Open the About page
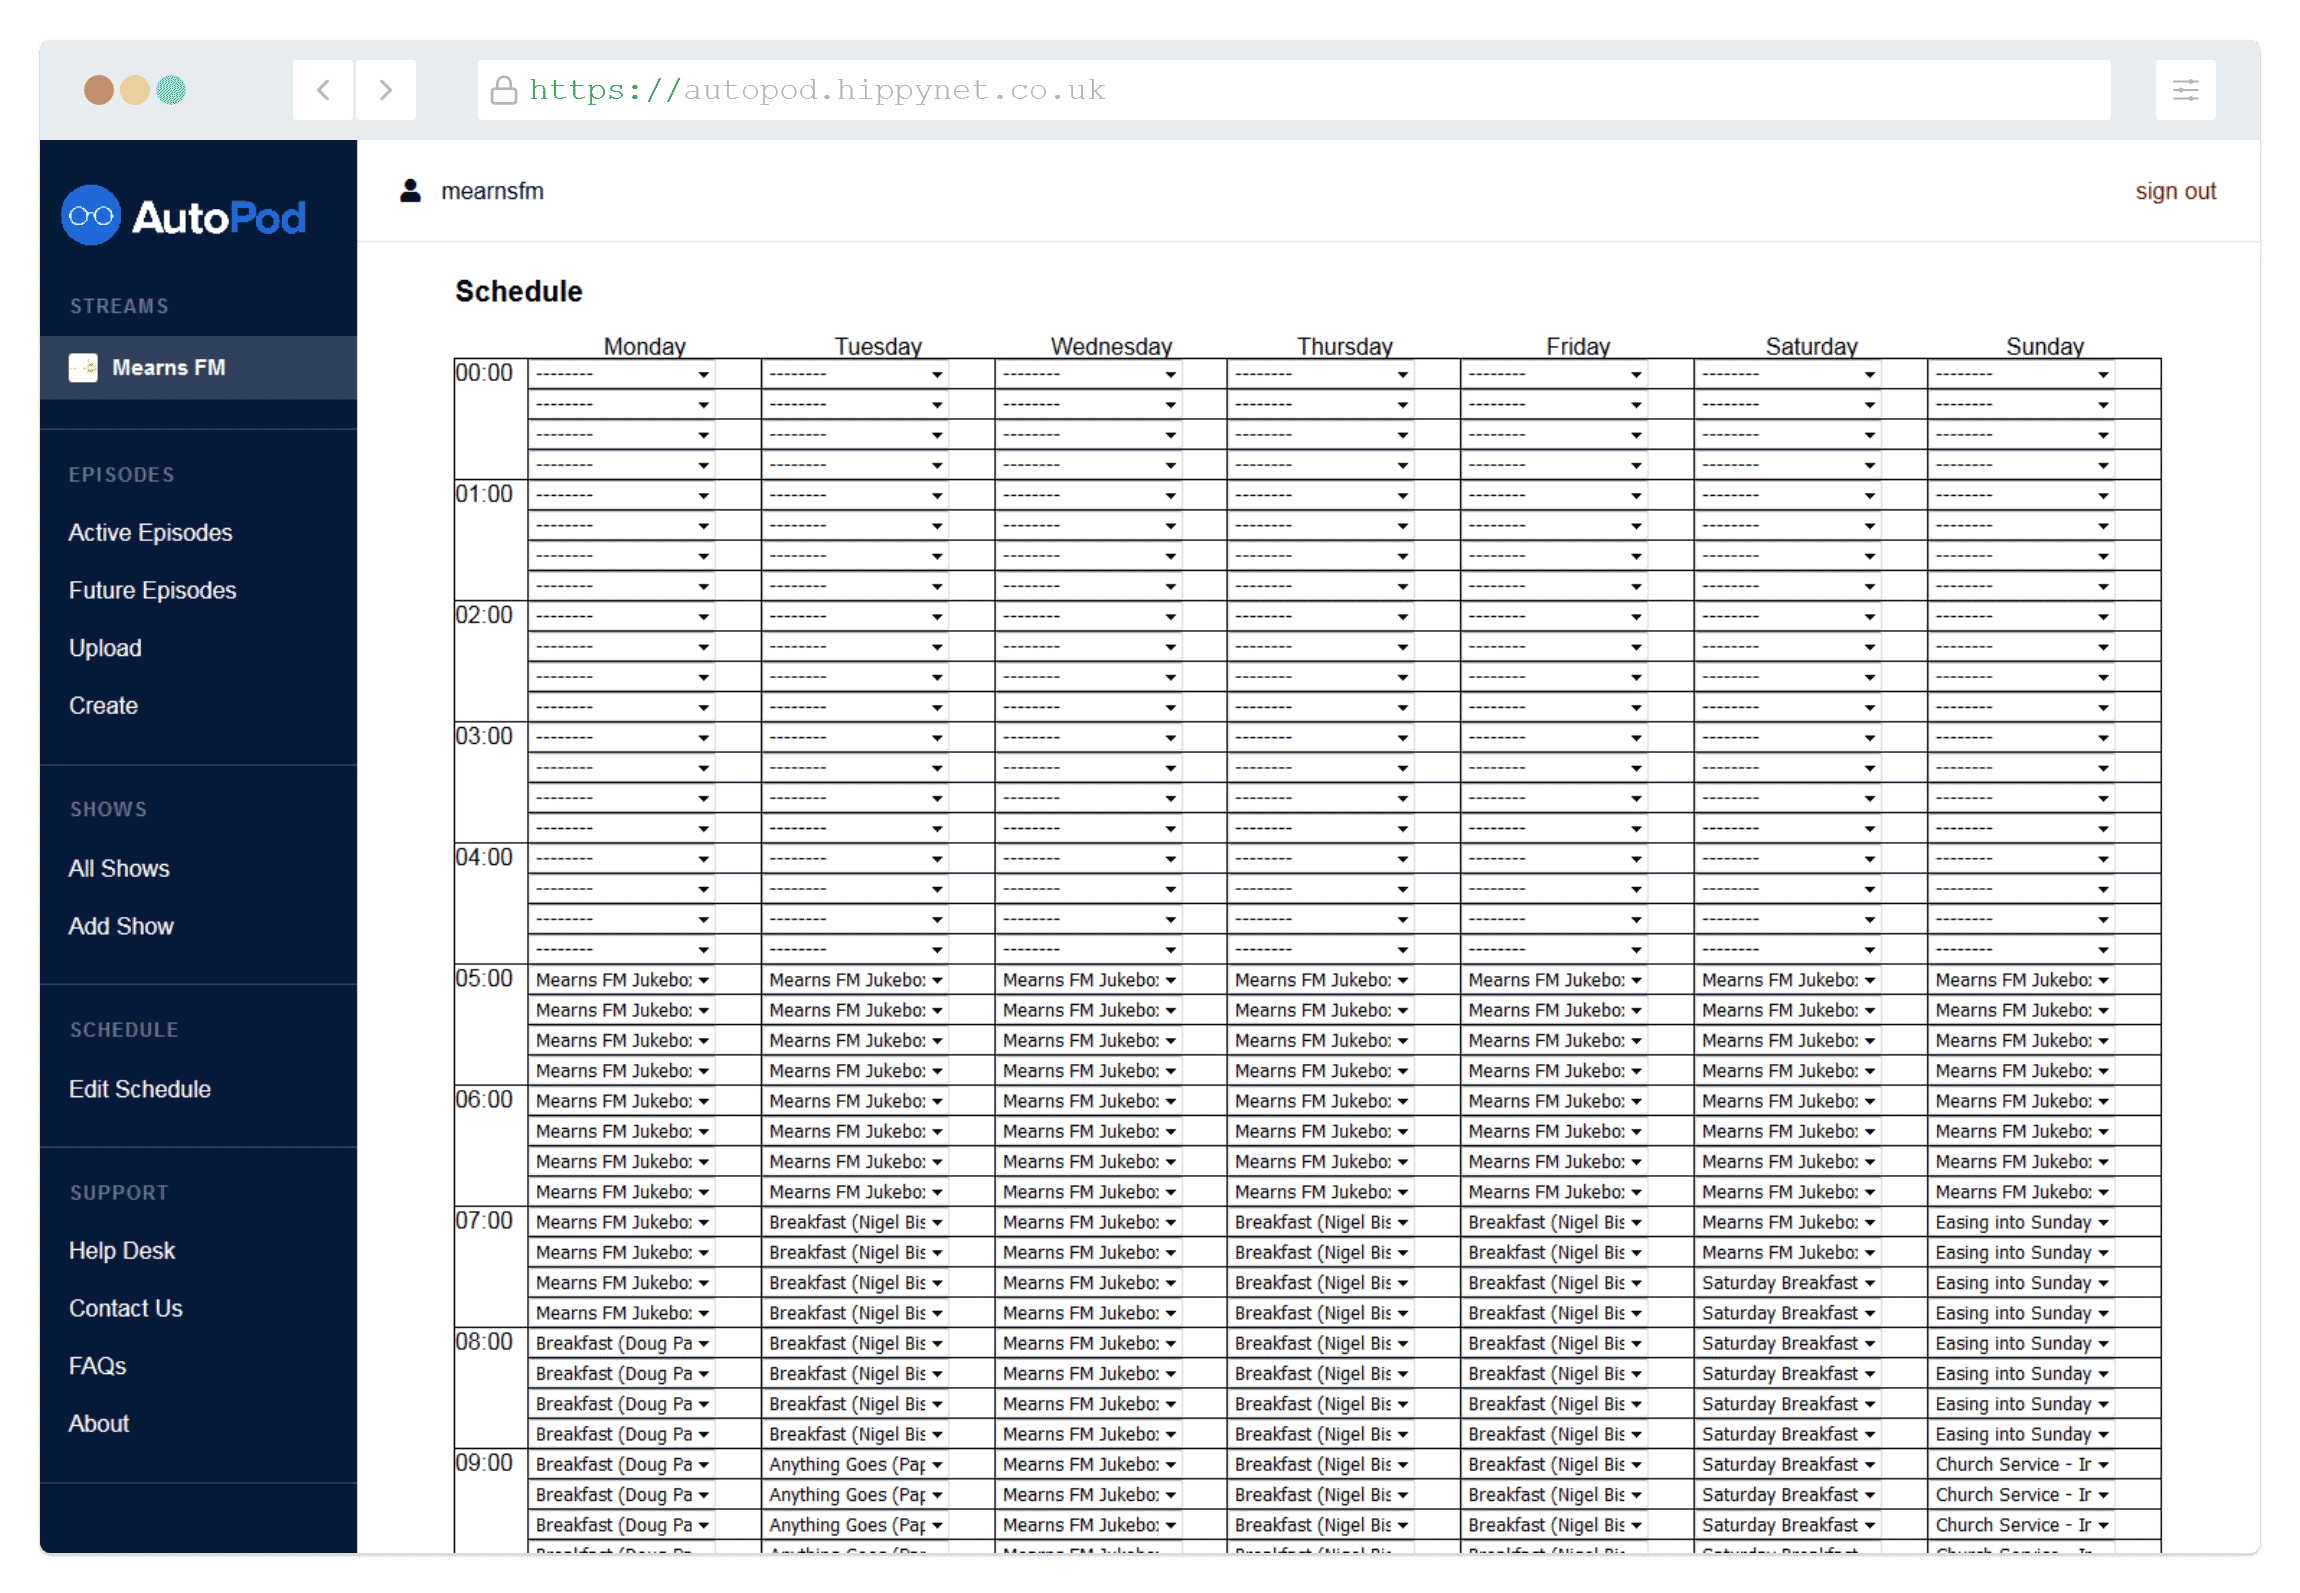Viewport: 2300px width, 1593px height. [99, 1423]
